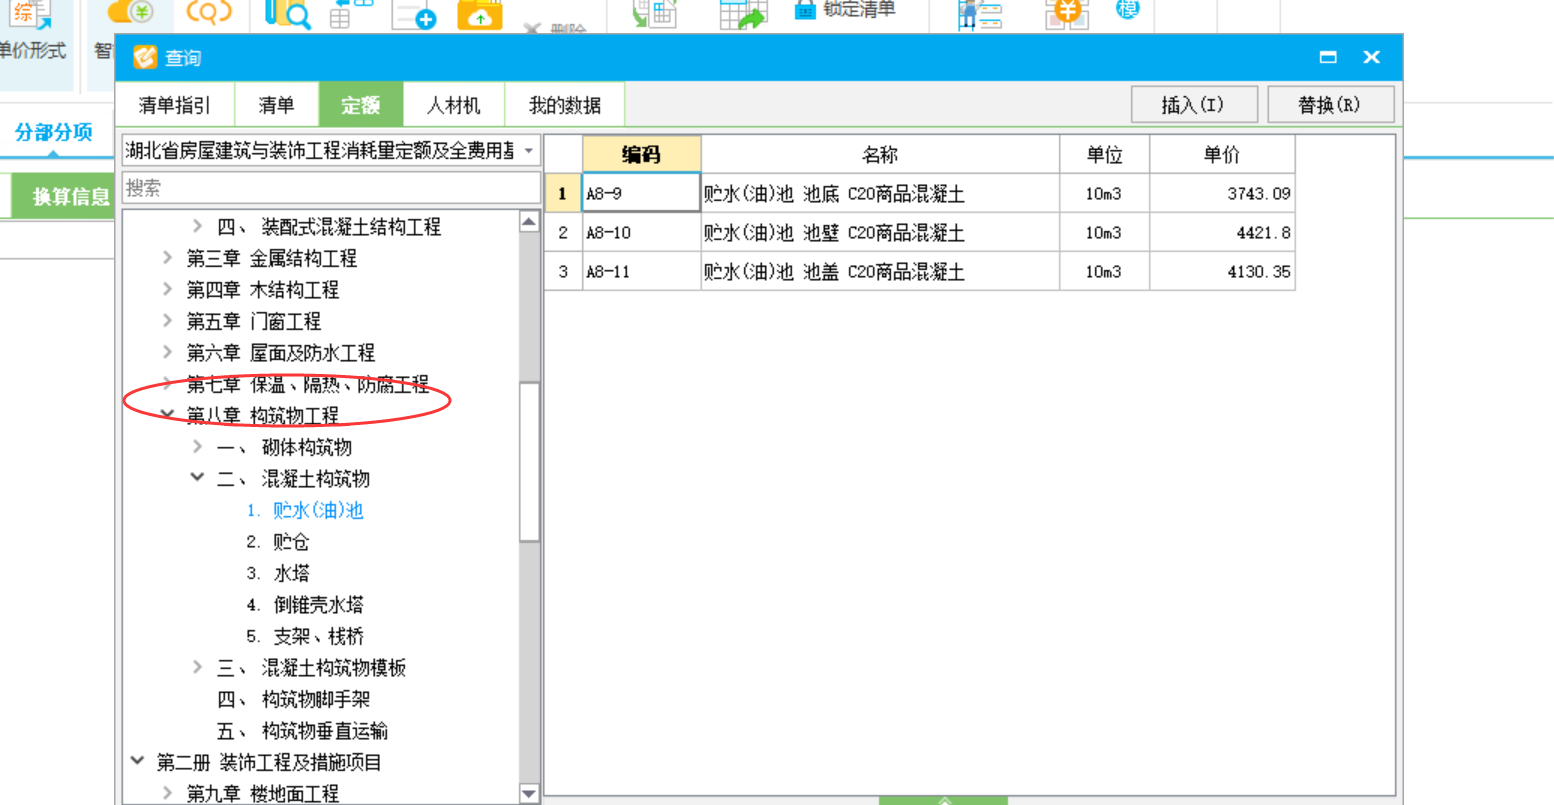Image resolution: width=1554 pixels, height=805 pixels.
Task: Expand 第三章 金属结构工程 chevron
Action: pos(167,258)
